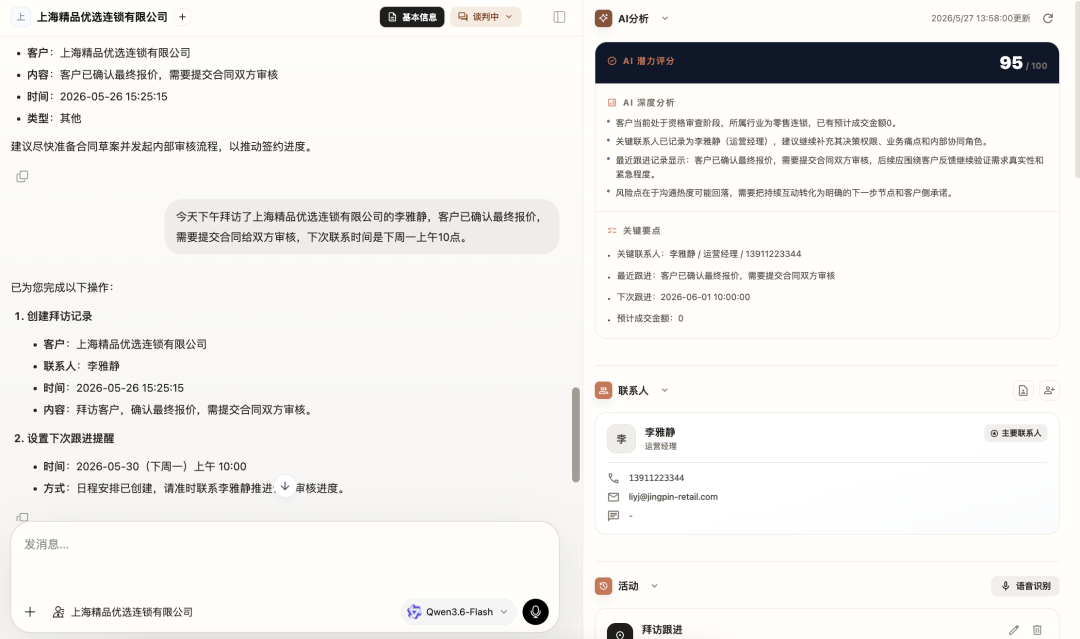Screen dimensions: 1080x639
Task: Click the phone icon beside 13911223344
Action: [x=613, y=478]
